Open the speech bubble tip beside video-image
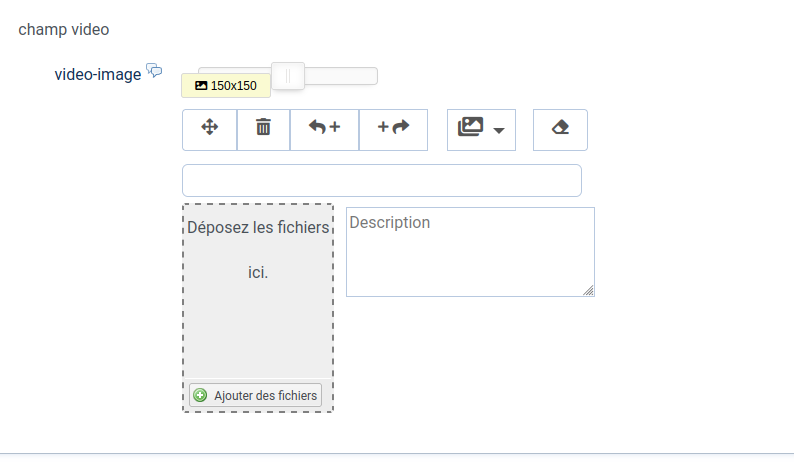Viewport: 794px width, 468px height. (154, 70)
